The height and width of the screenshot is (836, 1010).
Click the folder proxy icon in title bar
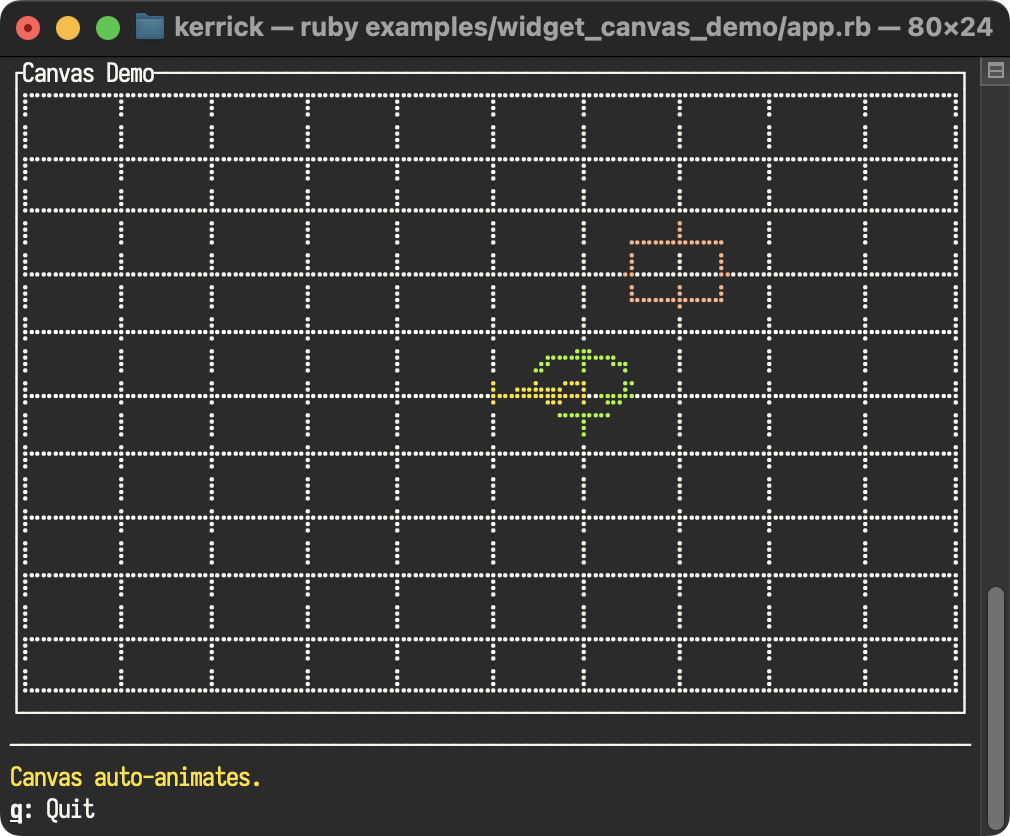(x=149, y=28)
